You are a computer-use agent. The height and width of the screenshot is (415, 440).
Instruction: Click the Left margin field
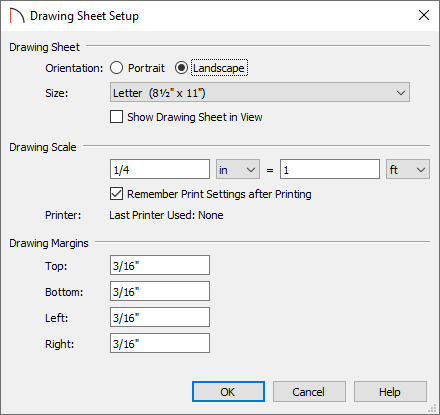(160, 317)
